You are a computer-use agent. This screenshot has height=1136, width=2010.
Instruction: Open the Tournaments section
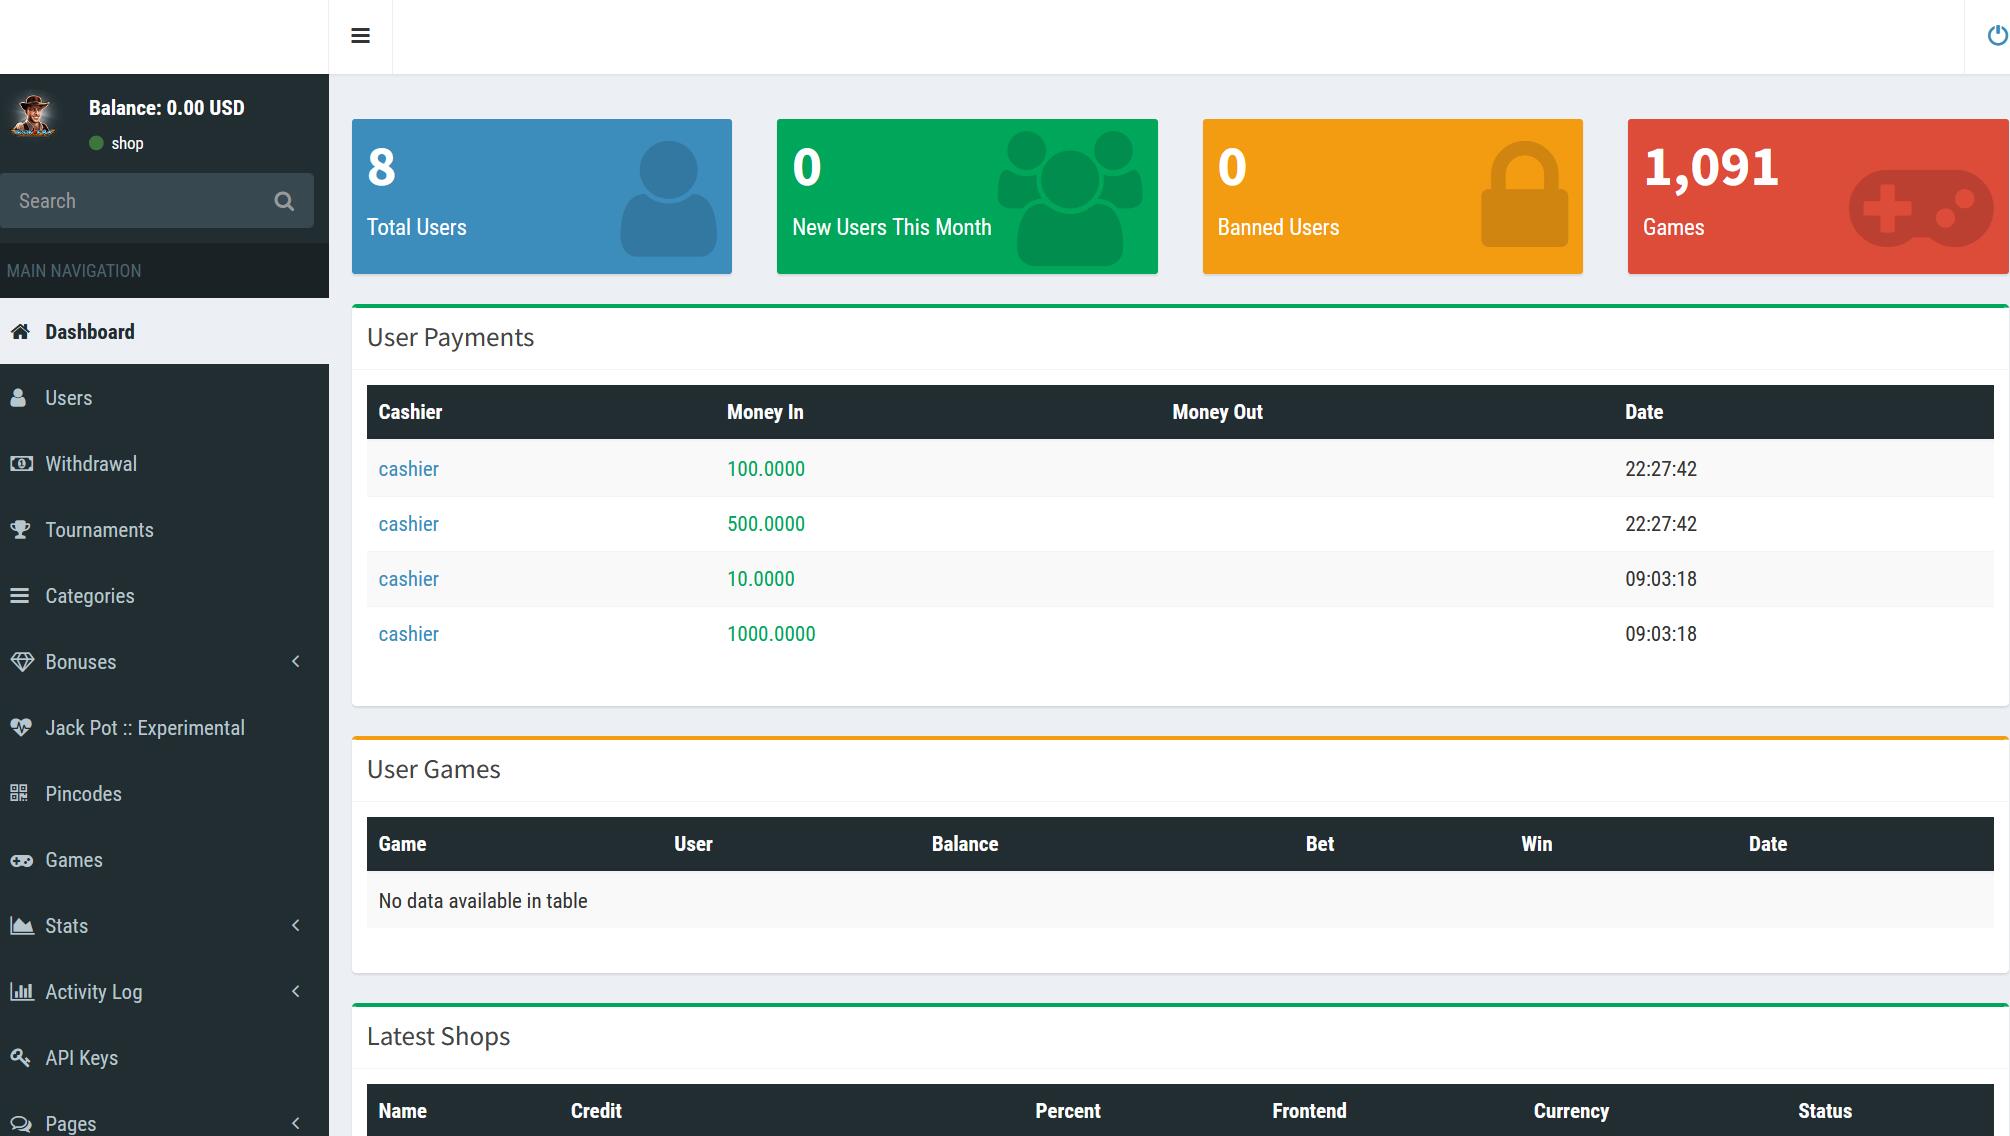pyautogui.click(x=164, y=530)
